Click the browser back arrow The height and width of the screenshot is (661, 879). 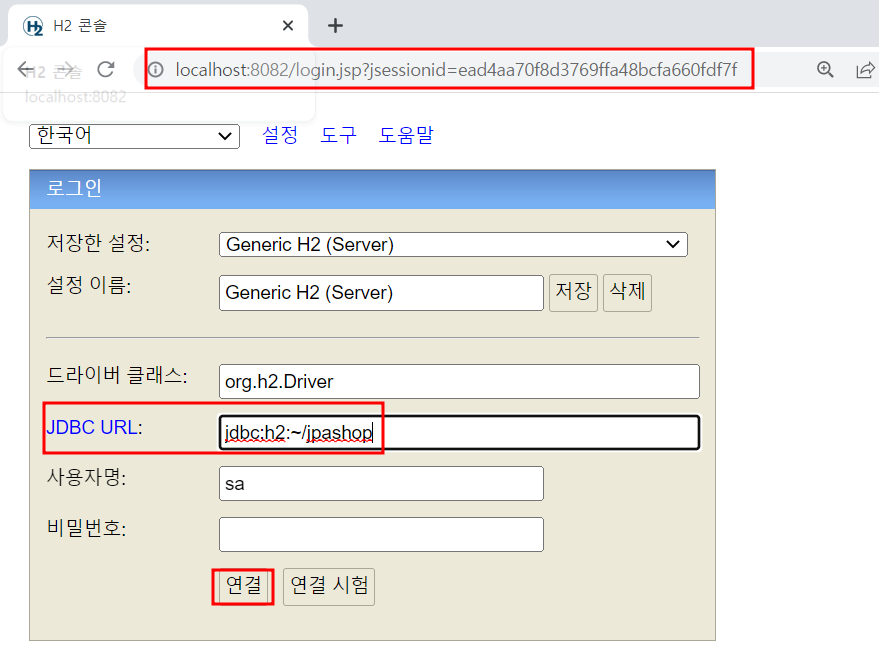pyautogui.click(x=25, y=70)
